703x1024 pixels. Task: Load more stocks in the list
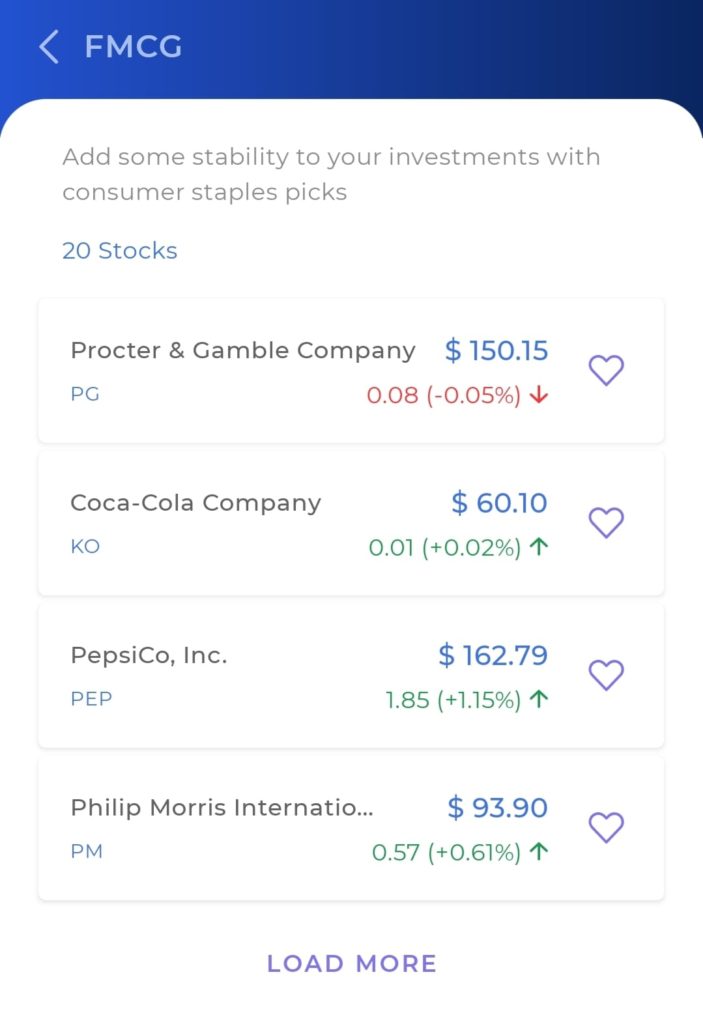point(352,963)
